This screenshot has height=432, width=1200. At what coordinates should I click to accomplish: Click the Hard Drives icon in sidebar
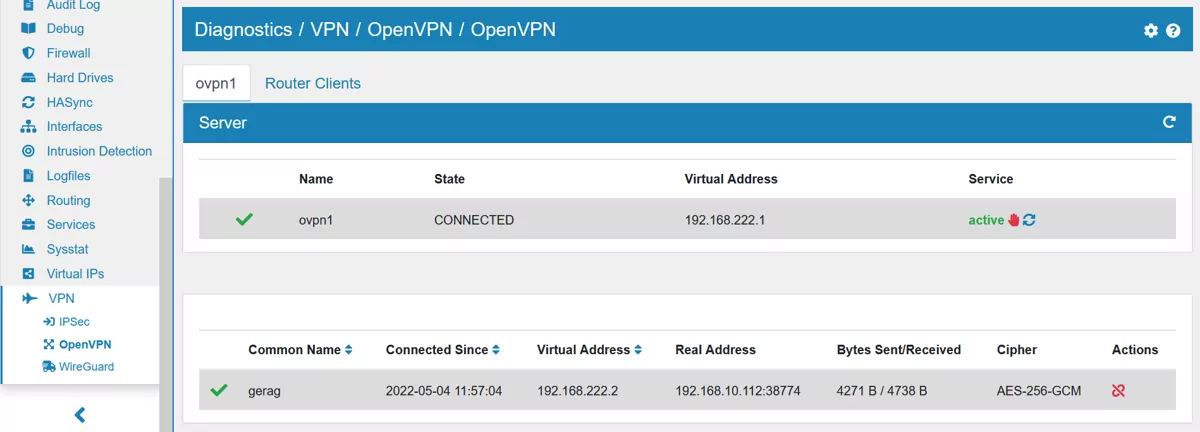[x=28, y=77]
